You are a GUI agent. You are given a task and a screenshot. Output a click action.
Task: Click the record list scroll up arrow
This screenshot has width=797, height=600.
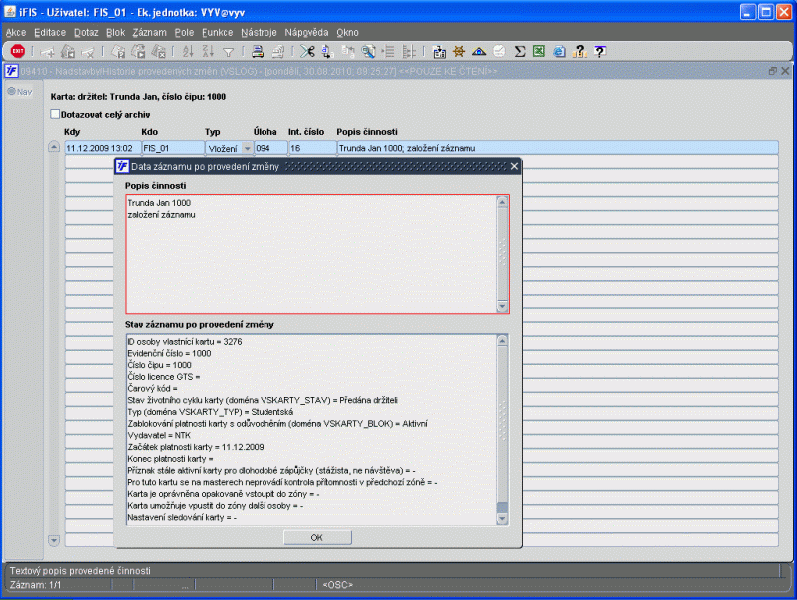click(54, 147)
